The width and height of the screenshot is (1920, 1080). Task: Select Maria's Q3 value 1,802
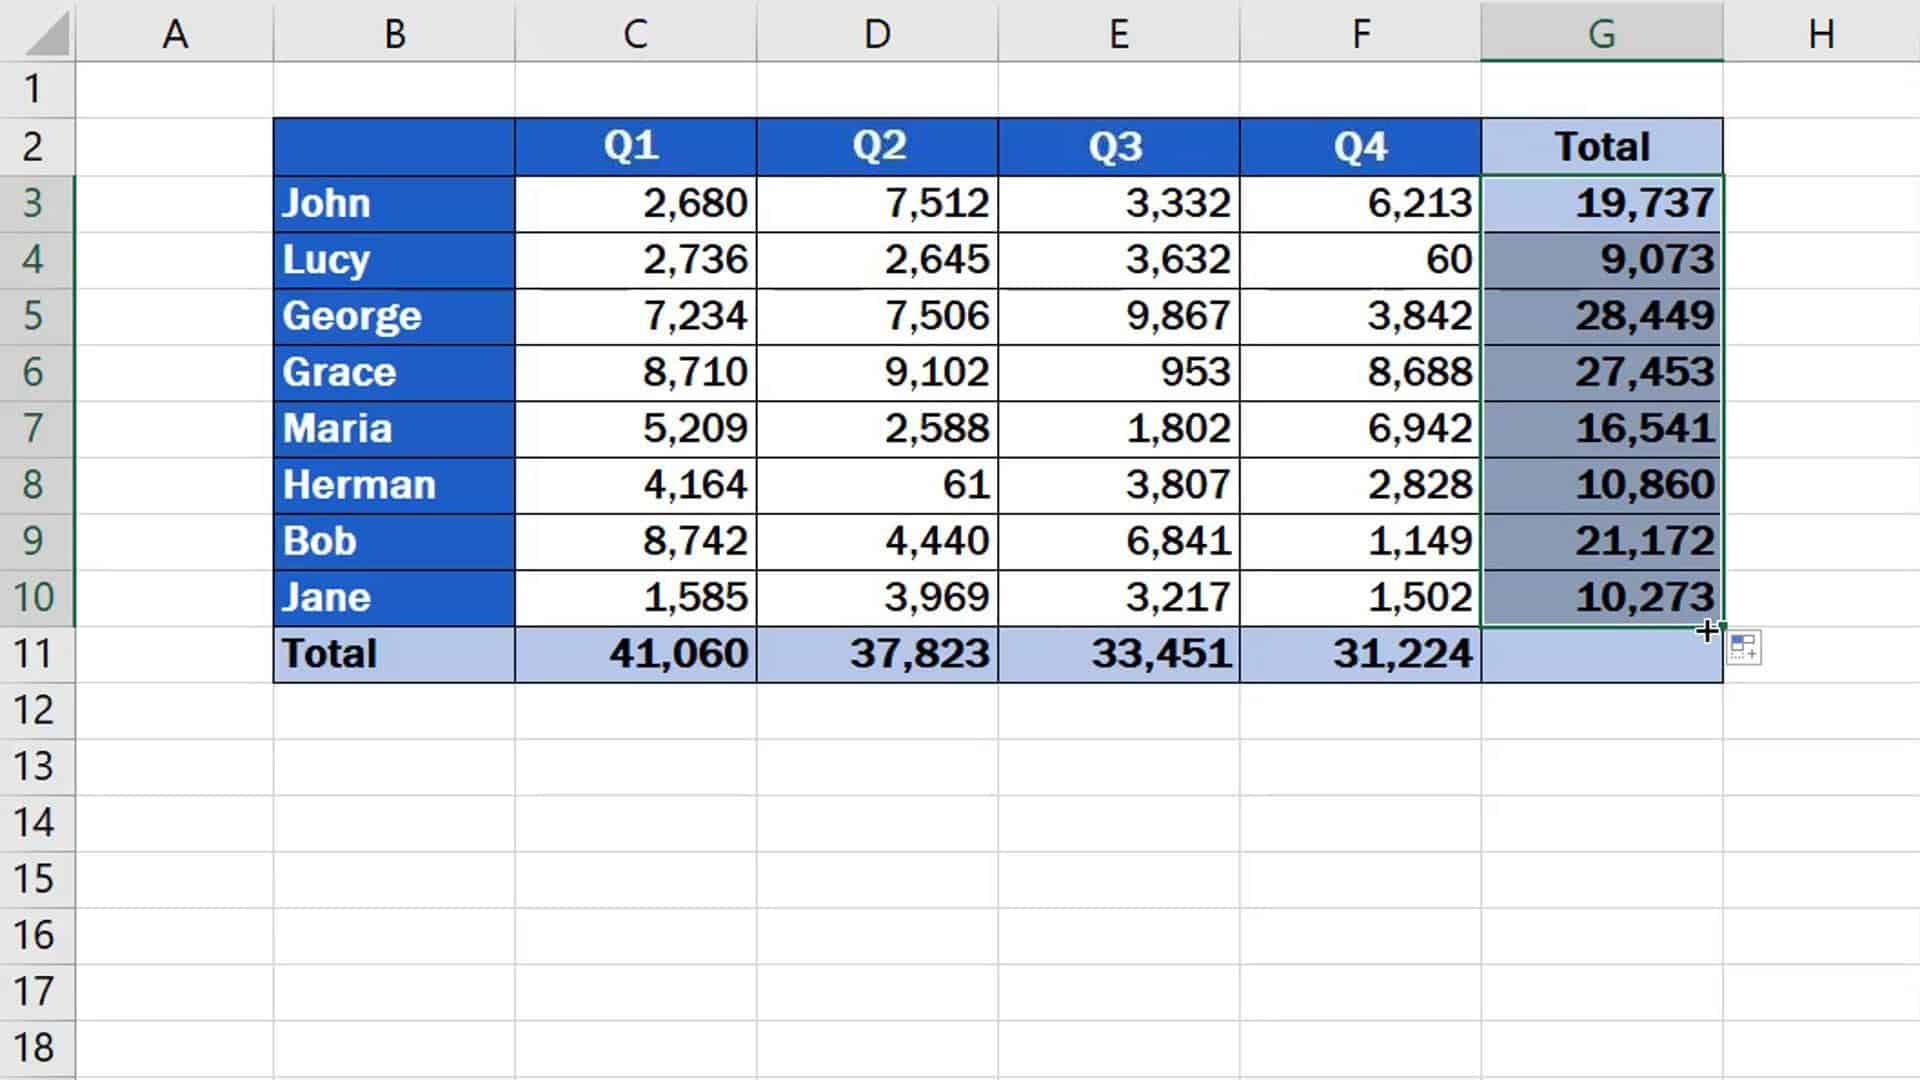1117,428
